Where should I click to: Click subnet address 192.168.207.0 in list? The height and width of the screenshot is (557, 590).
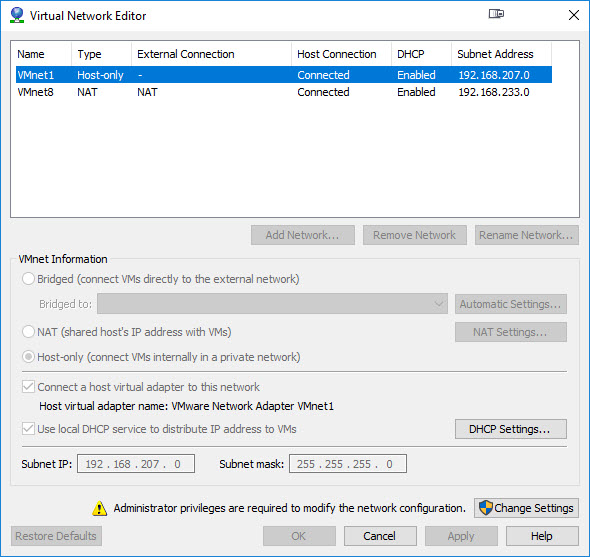pyautogui.click(x=494, y=75)
